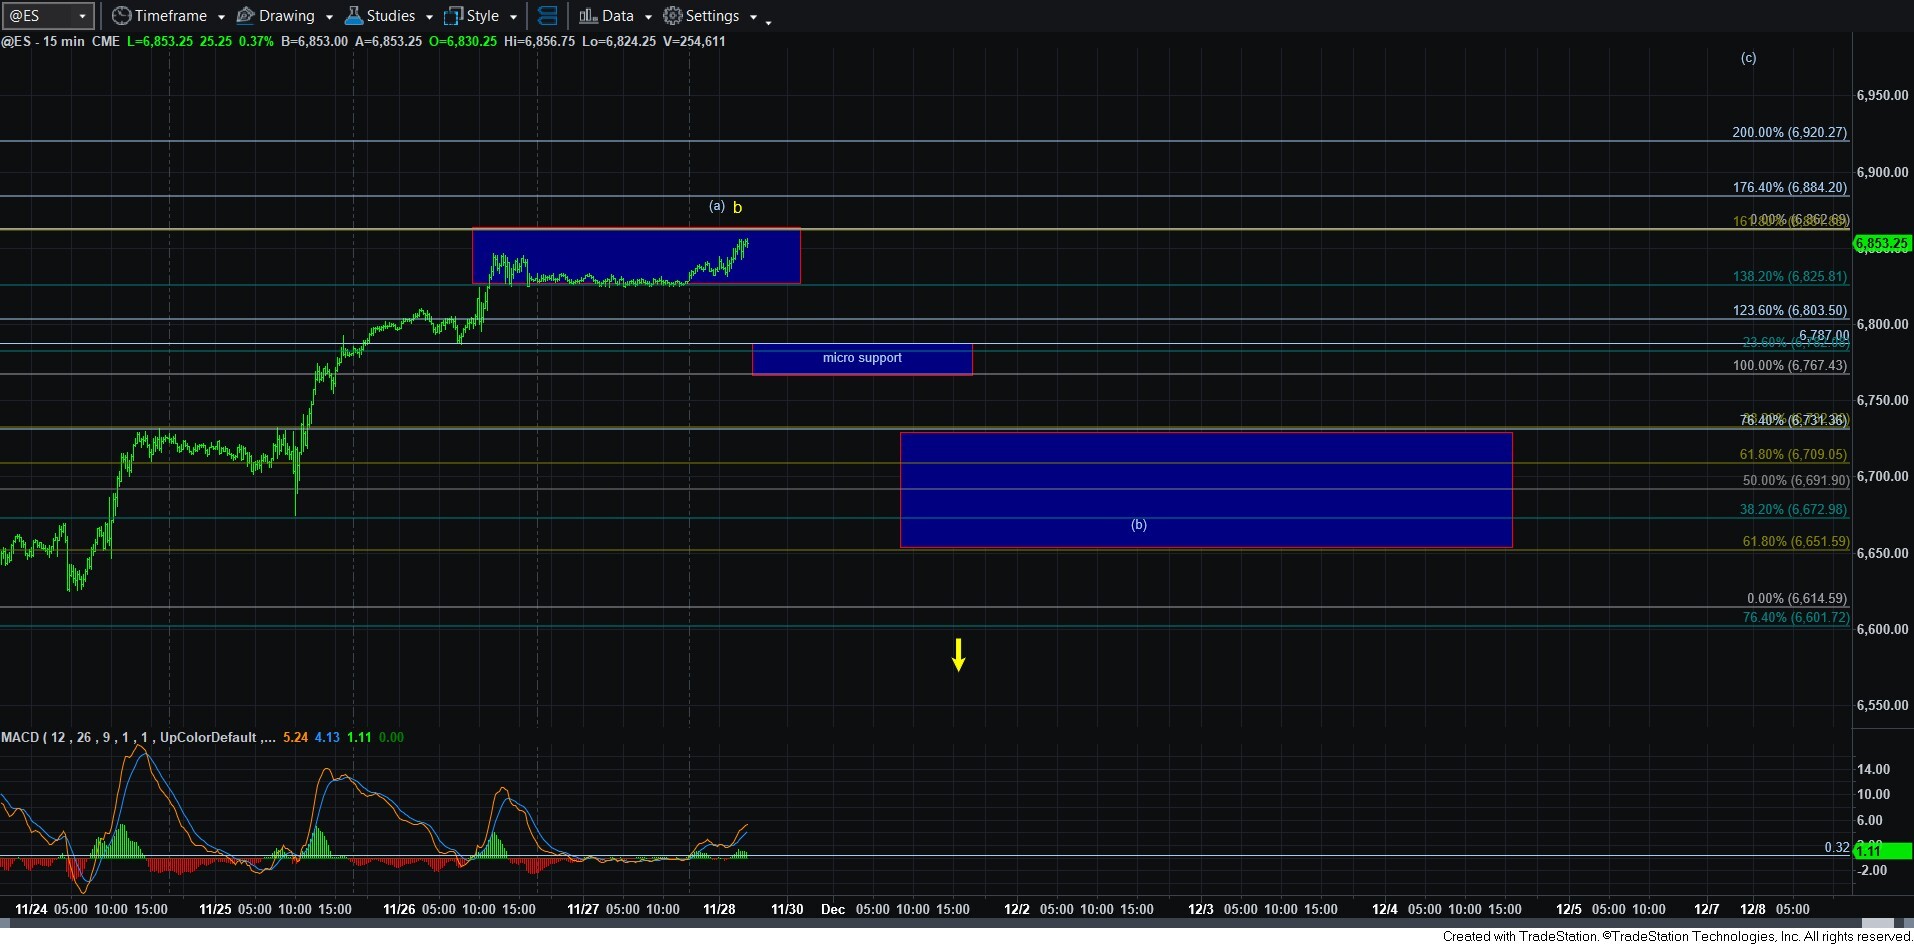Click the 6,853.25 current price marker
The width and height of the screenshot is (1914, 944).
pyautogui.click(x=1881, y=244)
